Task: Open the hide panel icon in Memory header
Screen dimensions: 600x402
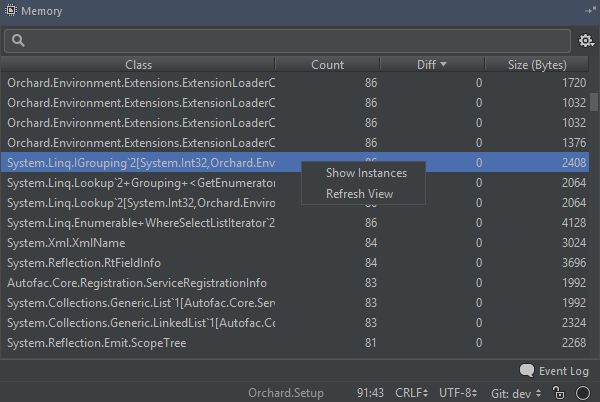Action: click(589, 11)
